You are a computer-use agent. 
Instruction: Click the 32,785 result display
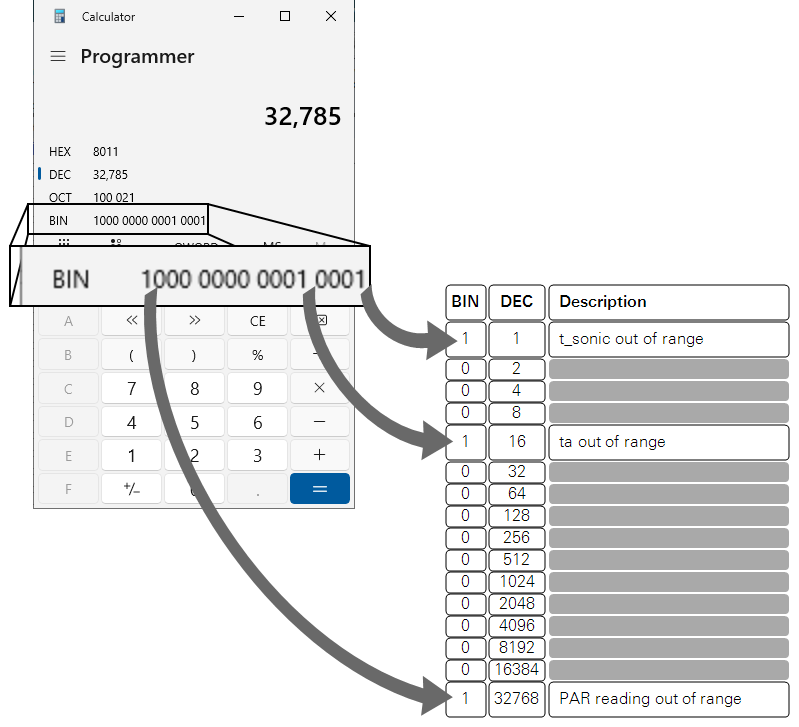tap(302, 117)
